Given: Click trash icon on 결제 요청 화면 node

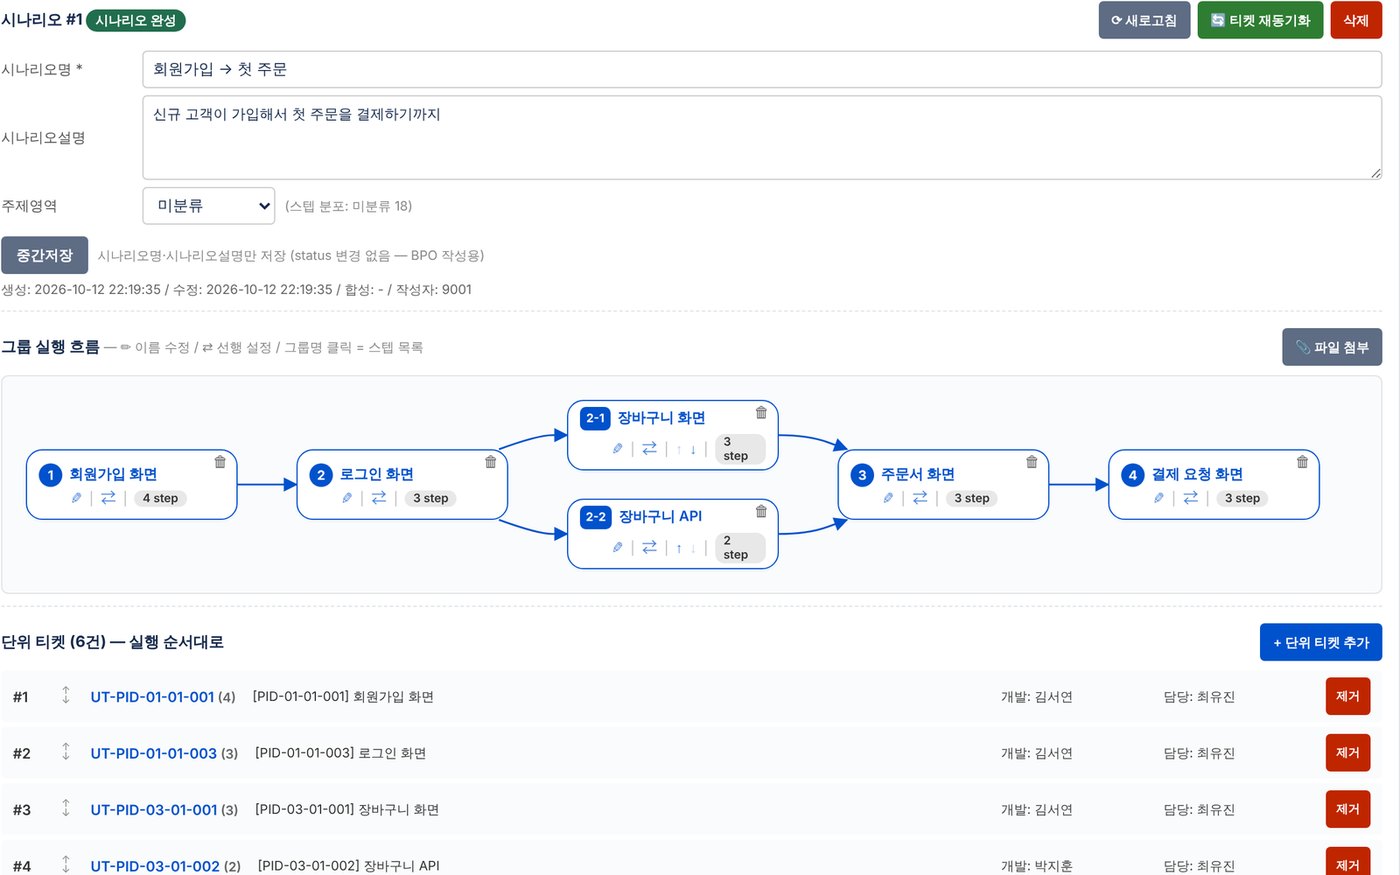Looking at the screenshot, I should 1302,462.
